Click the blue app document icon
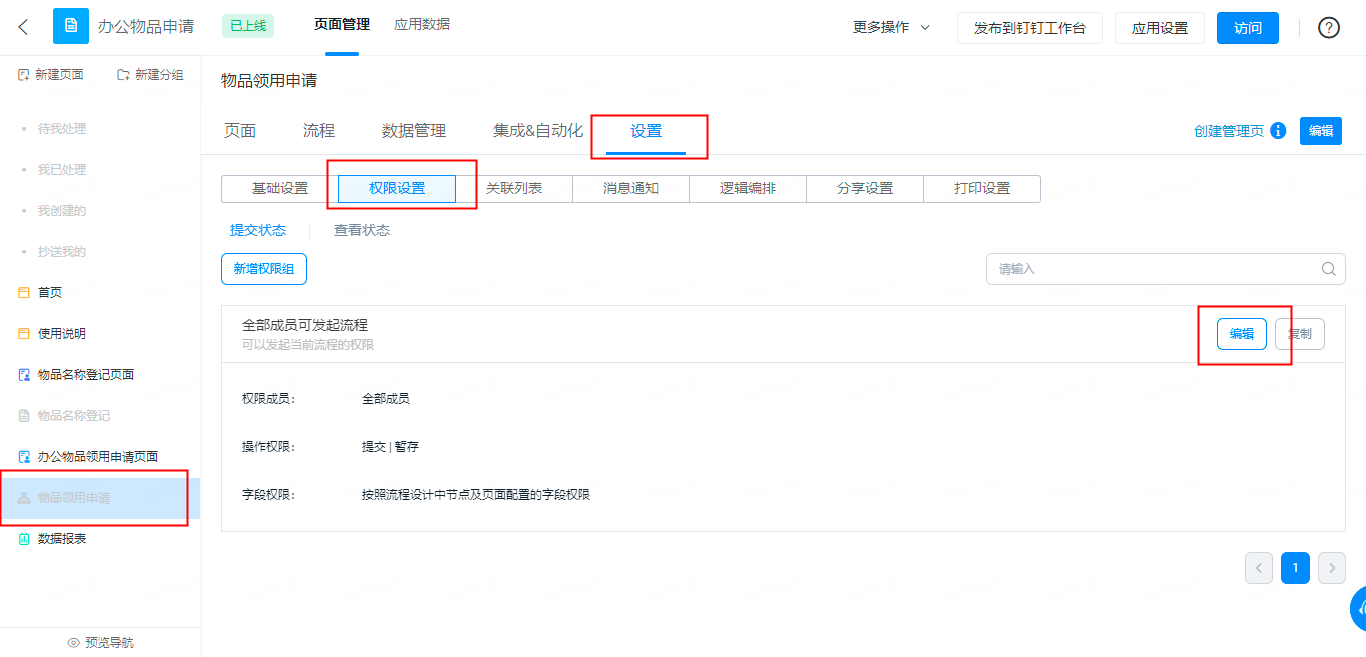 71,26
